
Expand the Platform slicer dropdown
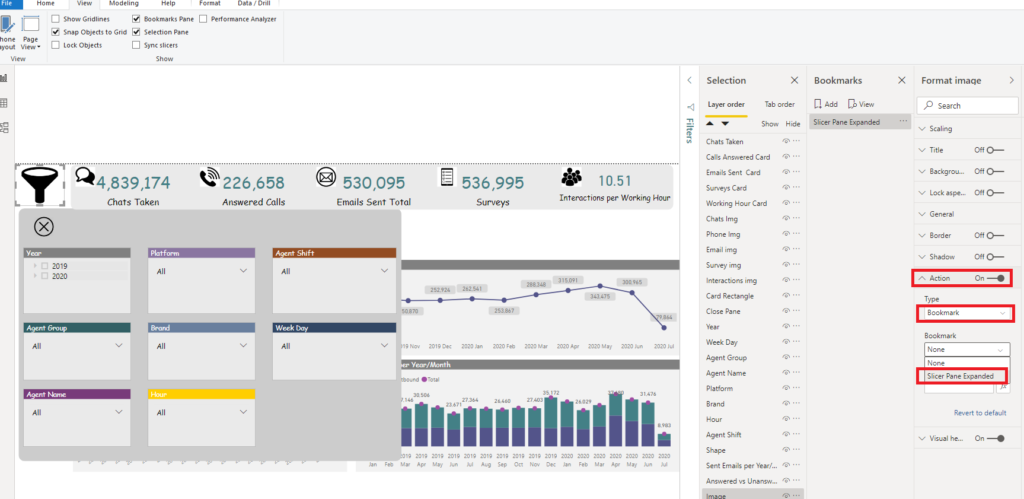pyautogui.click(x=243, y=270)
